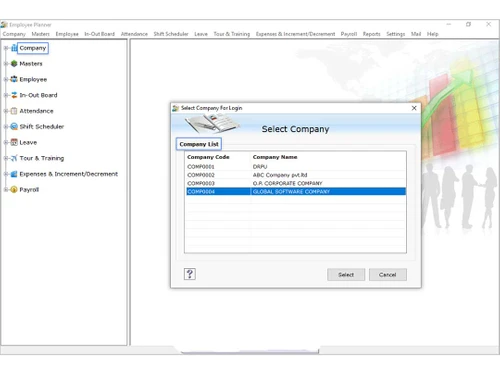Click the Select button

click(x=346, y=275)
